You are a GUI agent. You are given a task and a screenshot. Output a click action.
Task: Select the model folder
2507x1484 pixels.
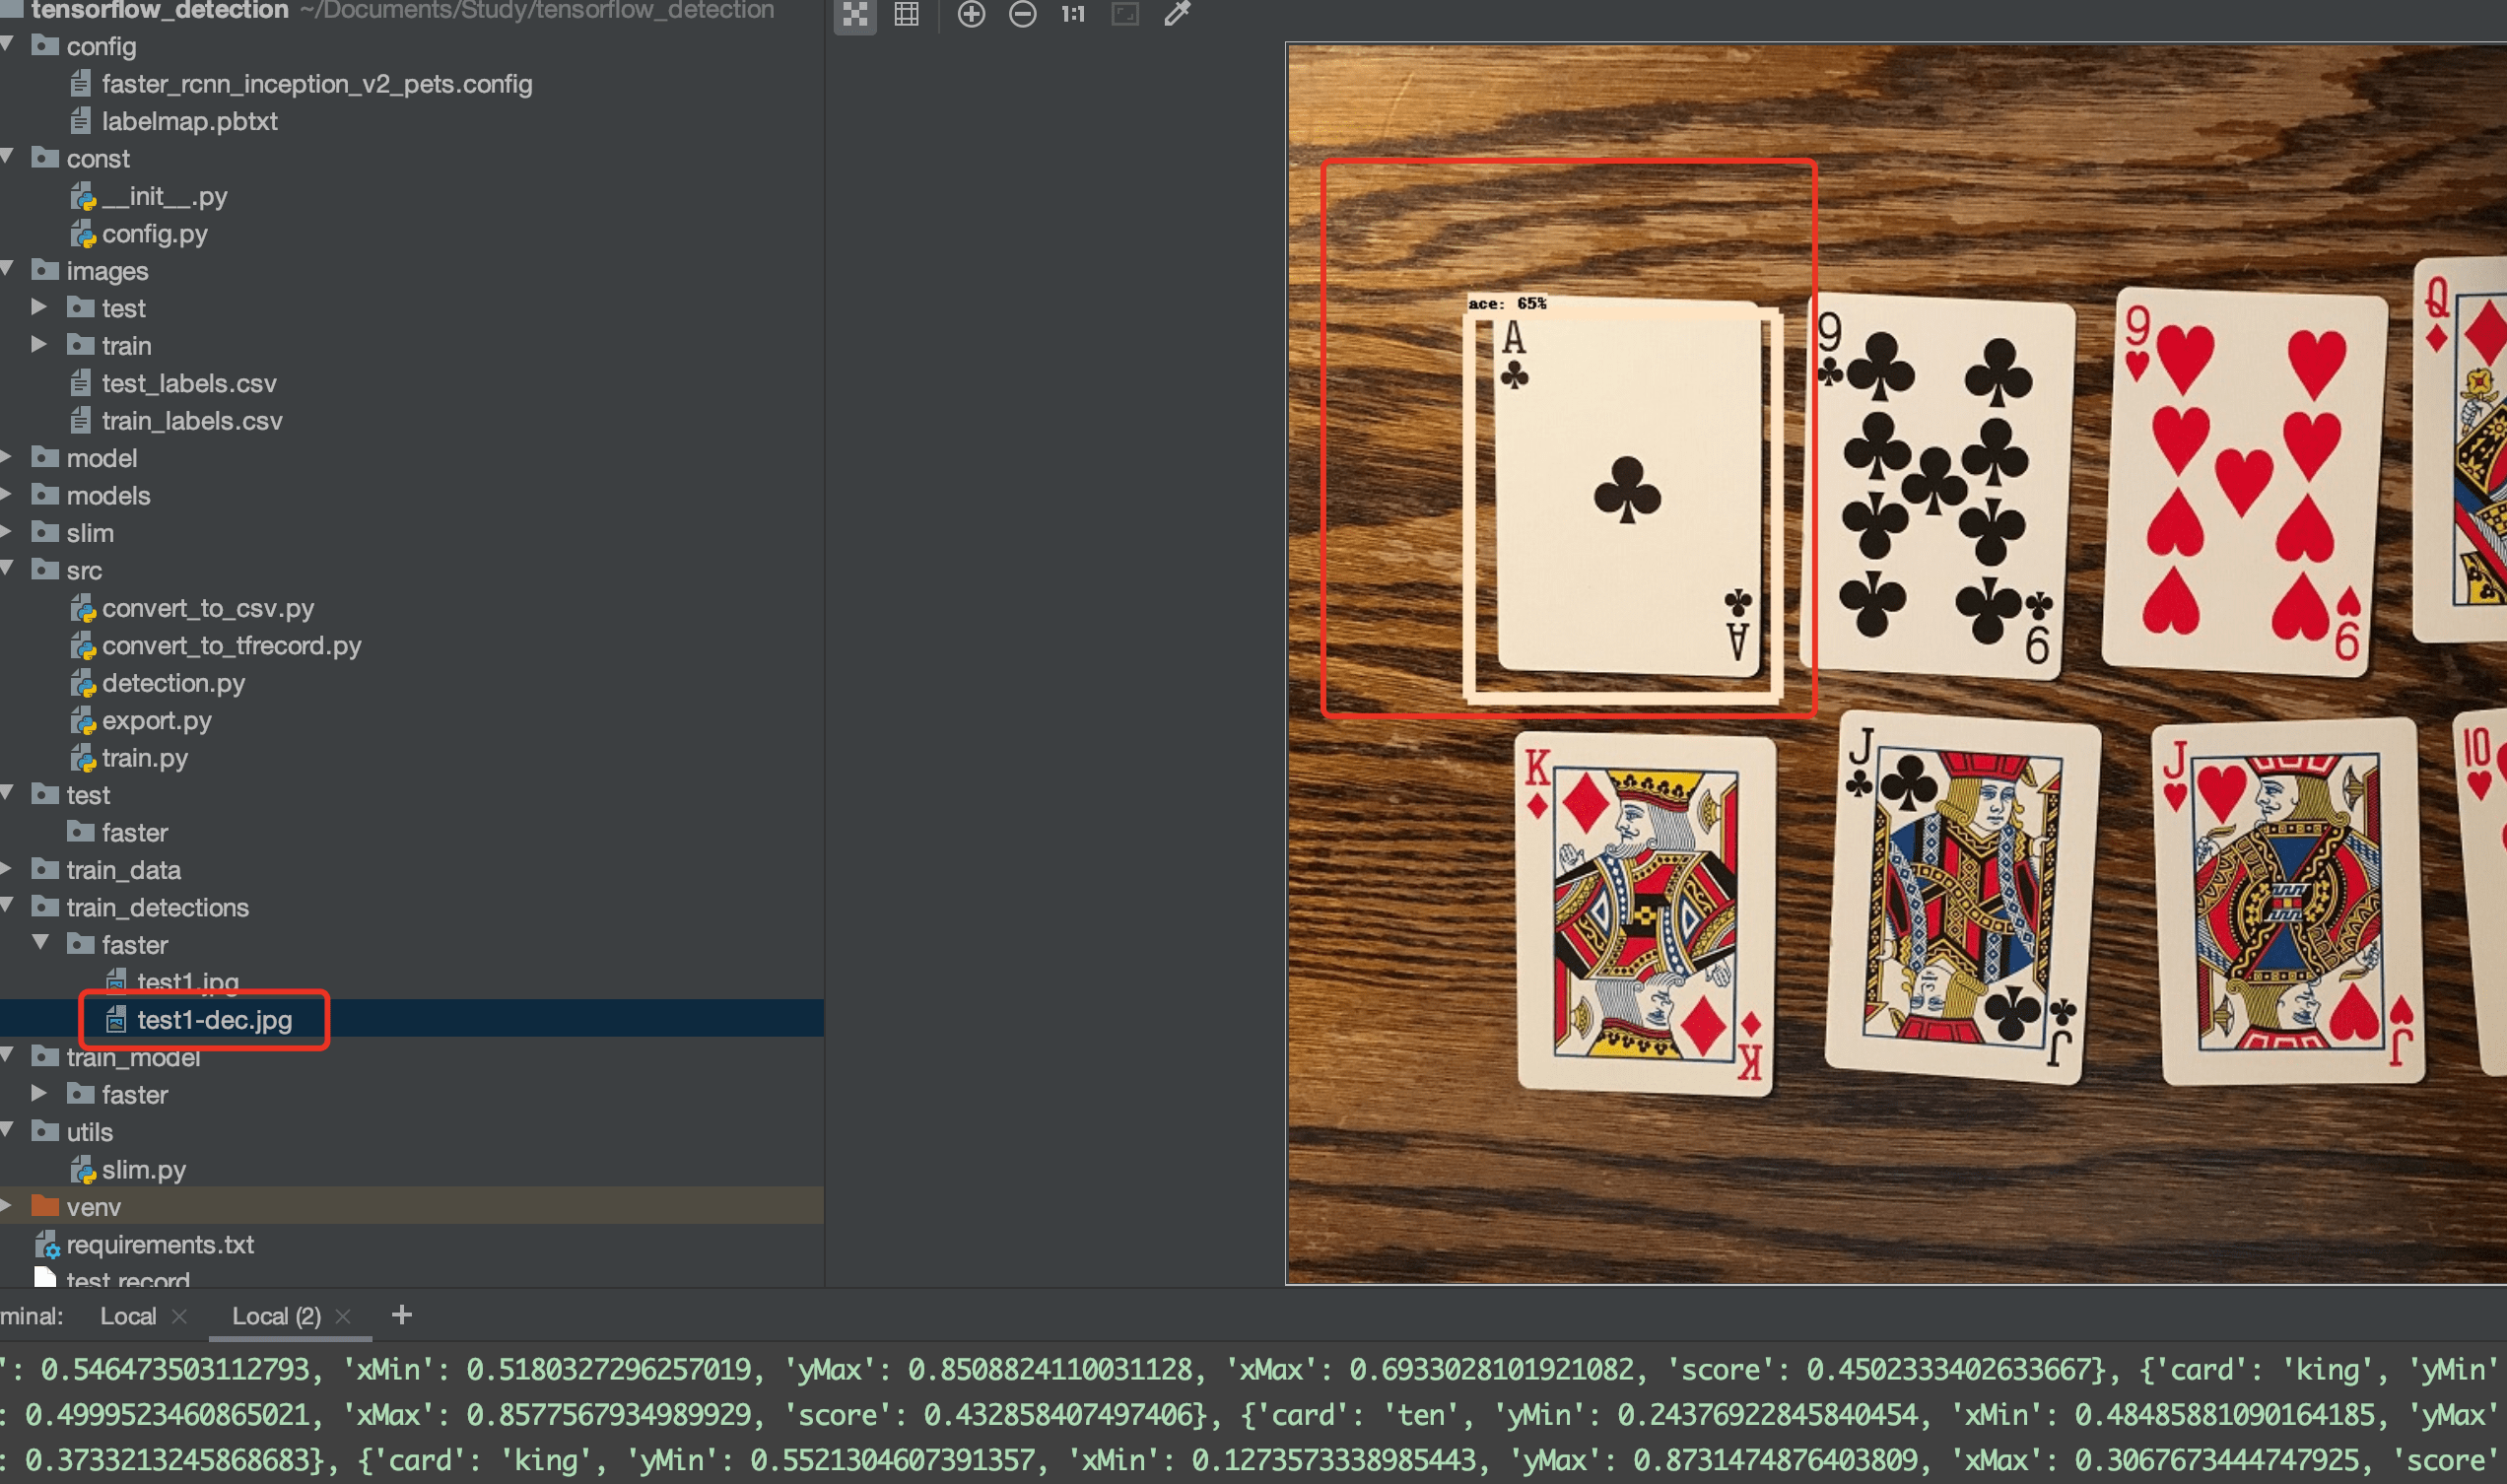click(x=101, y=458)
